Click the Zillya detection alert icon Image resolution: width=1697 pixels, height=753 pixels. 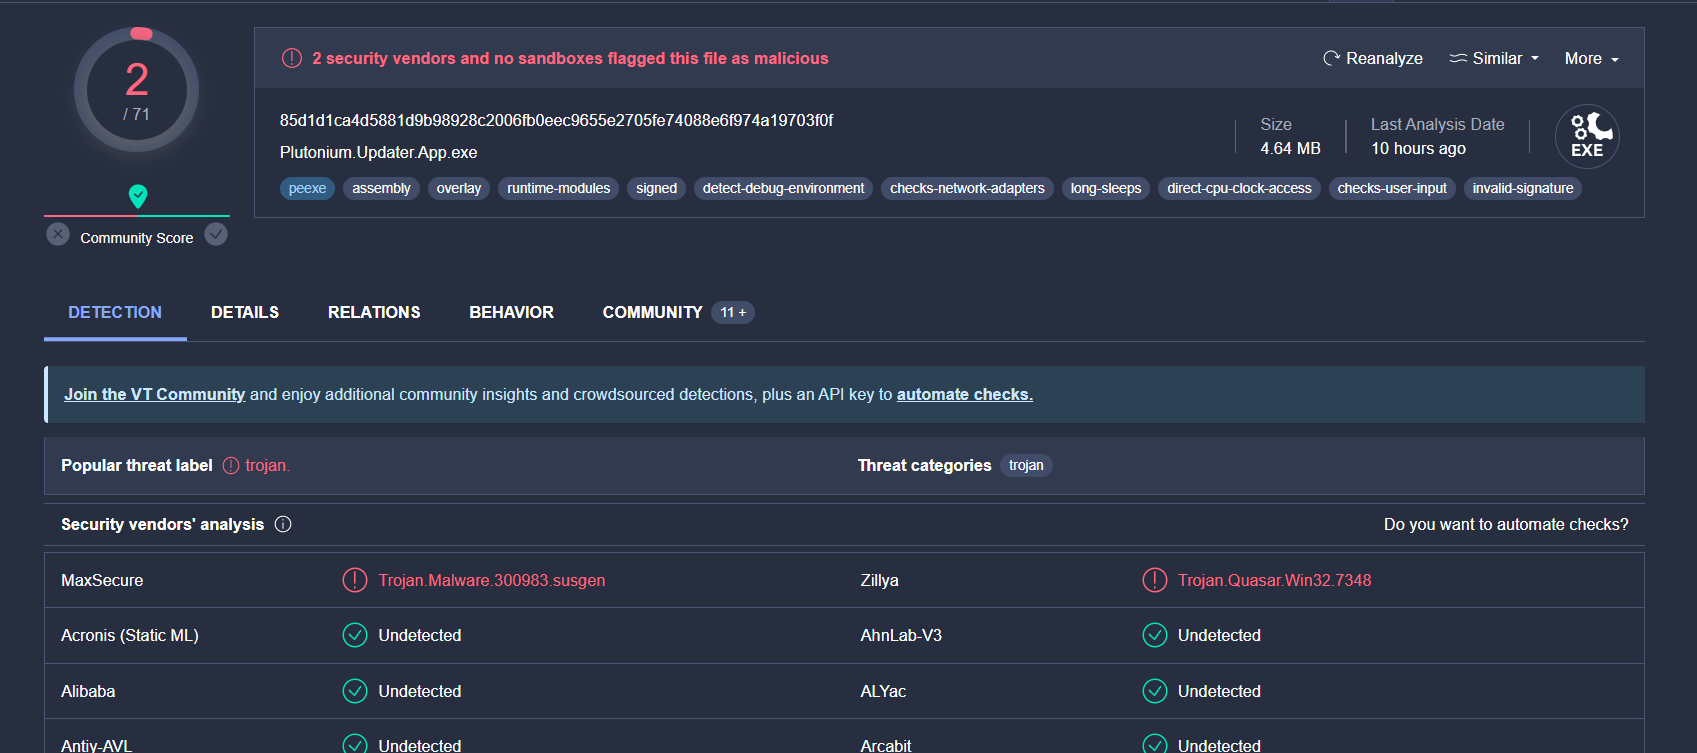(1155, 580)
